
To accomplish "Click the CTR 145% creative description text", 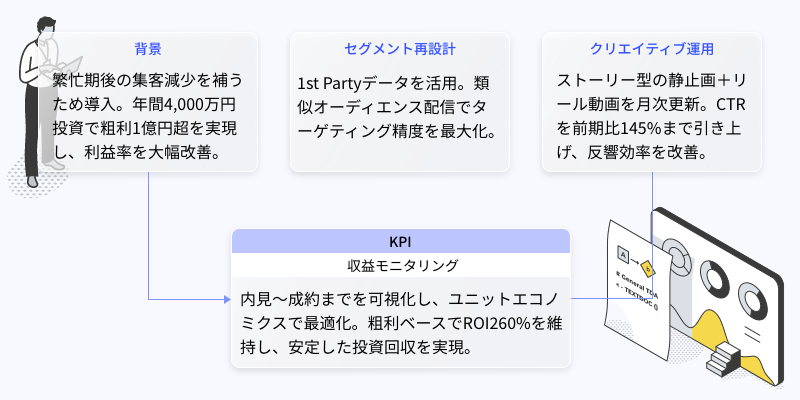I will pos(652,117).
